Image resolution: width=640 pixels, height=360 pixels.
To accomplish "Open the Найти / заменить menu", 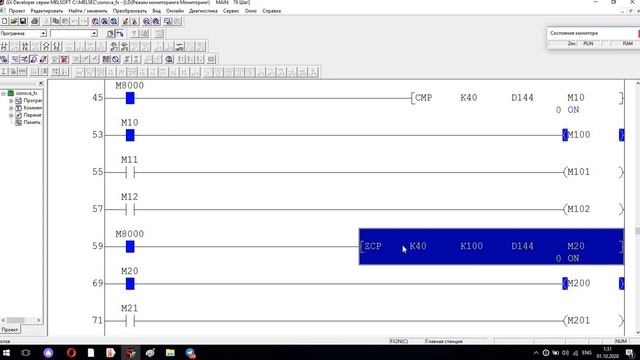I will tap(88, 11).
